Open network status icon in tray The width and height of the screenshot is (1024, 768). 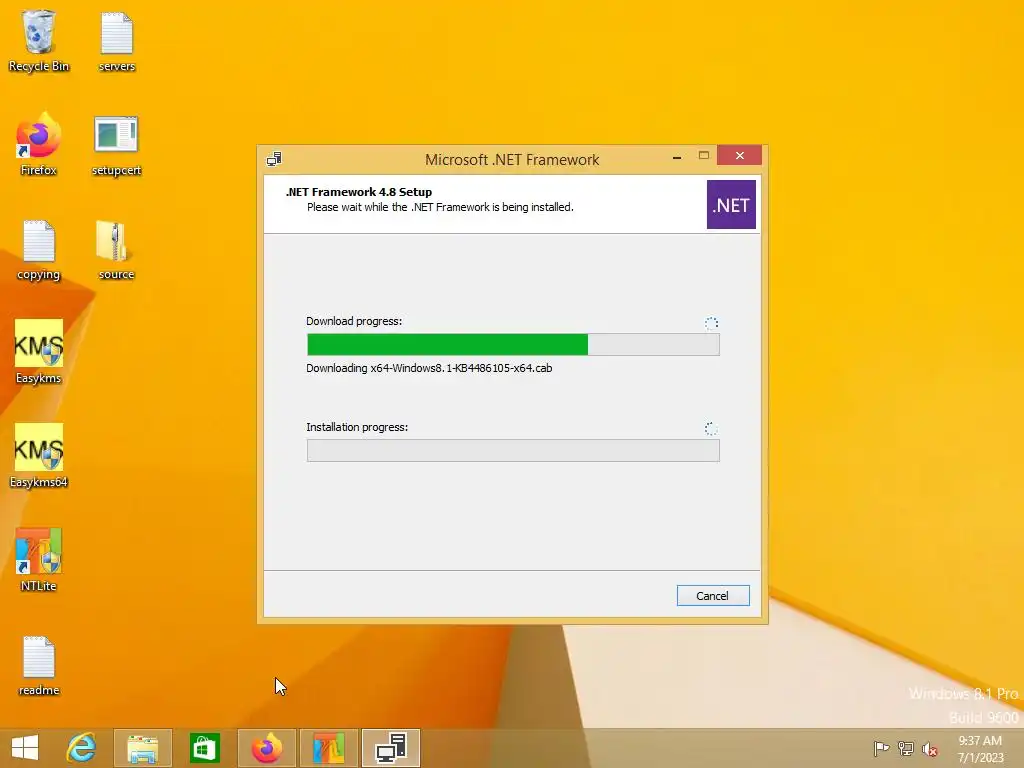(x=906, y=748)
